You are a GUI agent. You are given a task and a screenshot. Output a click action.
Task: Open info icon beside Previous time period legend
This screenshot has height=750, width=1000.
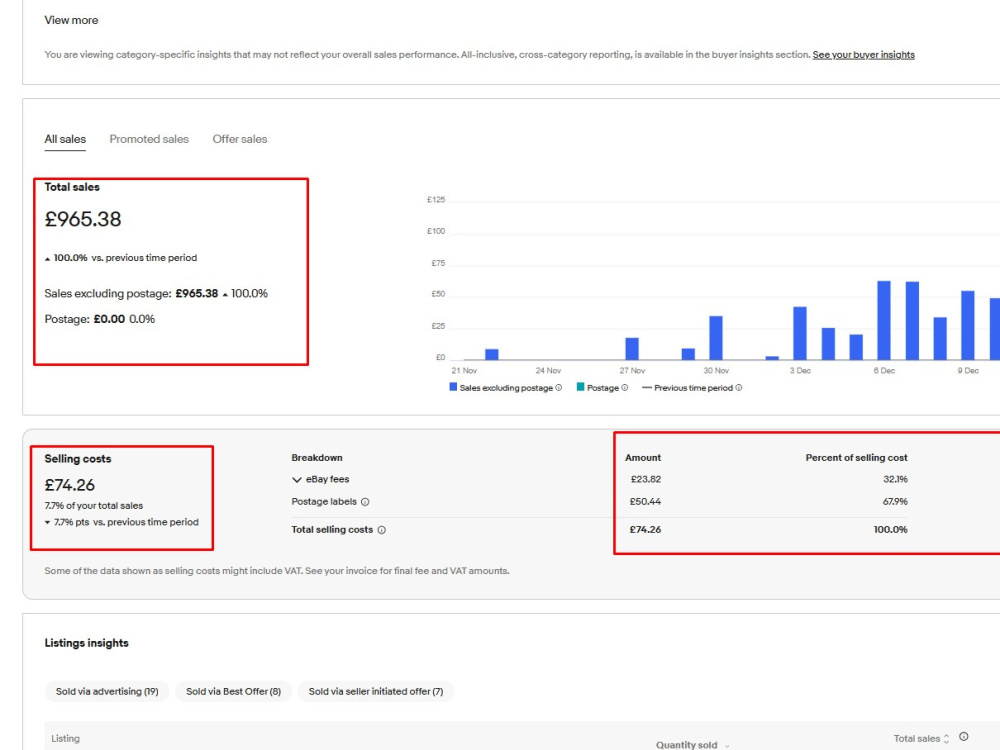coord(739,388)
